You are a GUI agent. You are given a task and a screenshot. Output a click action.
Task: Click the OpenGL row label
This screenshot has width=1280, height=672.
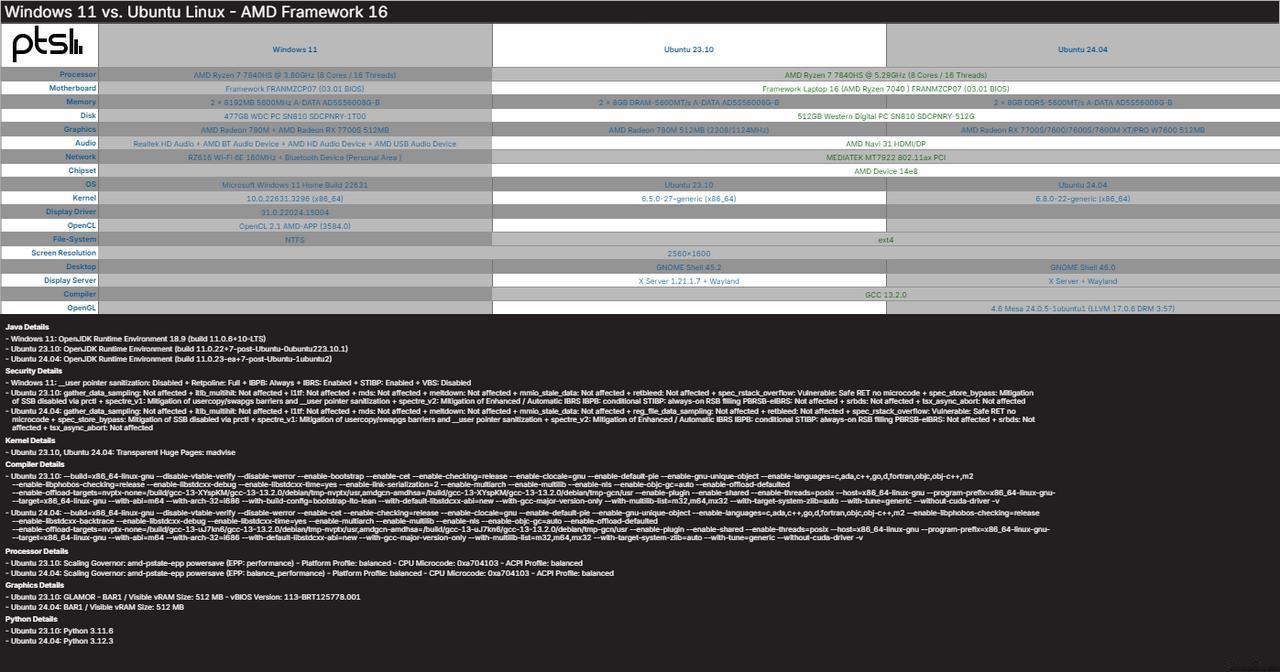click(x=82, y=308)
